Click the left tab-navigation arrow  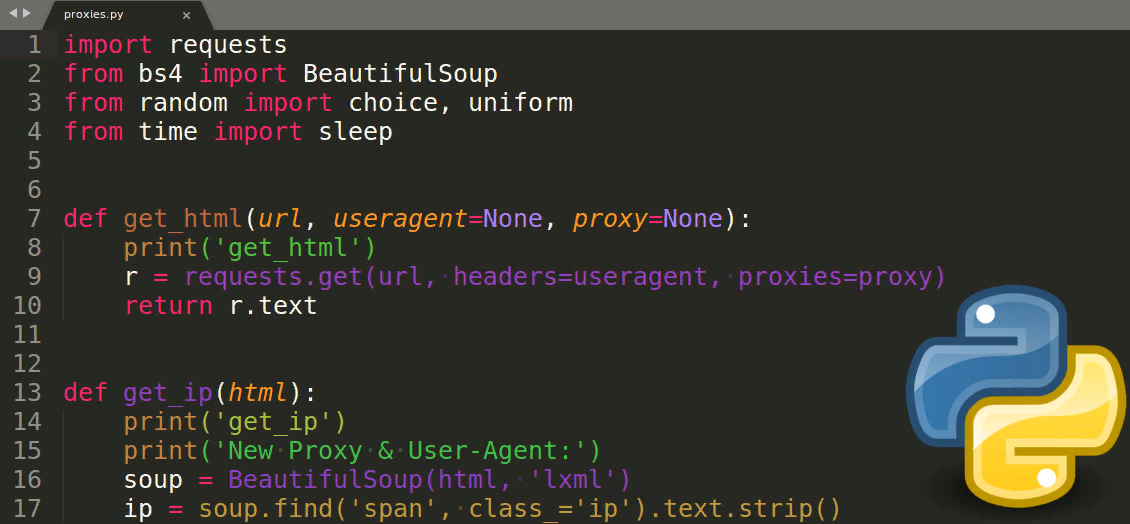point(12,13)
